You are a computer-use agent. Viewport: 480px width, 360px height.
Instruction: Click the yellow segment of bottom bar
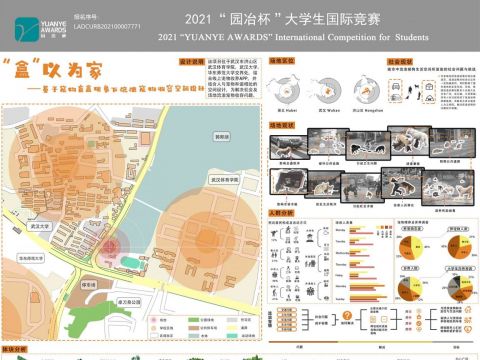click(385, 342)
